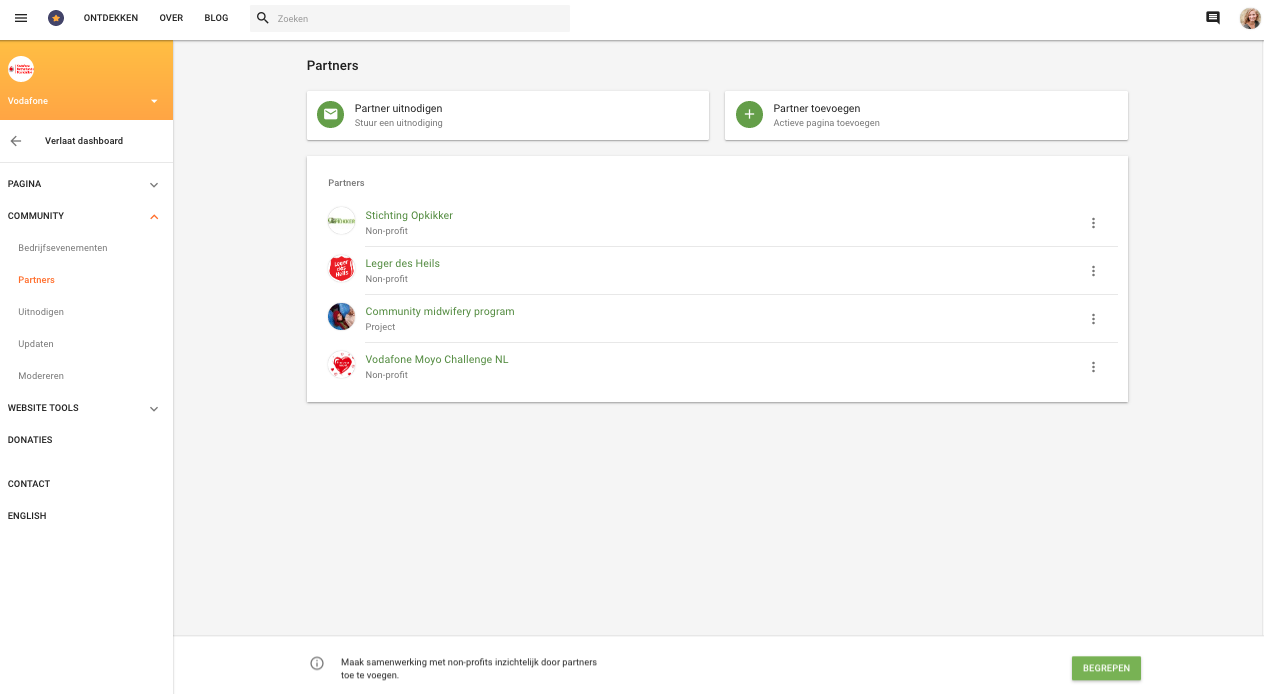Click Verlaat dashboard link

coord(84,141)
